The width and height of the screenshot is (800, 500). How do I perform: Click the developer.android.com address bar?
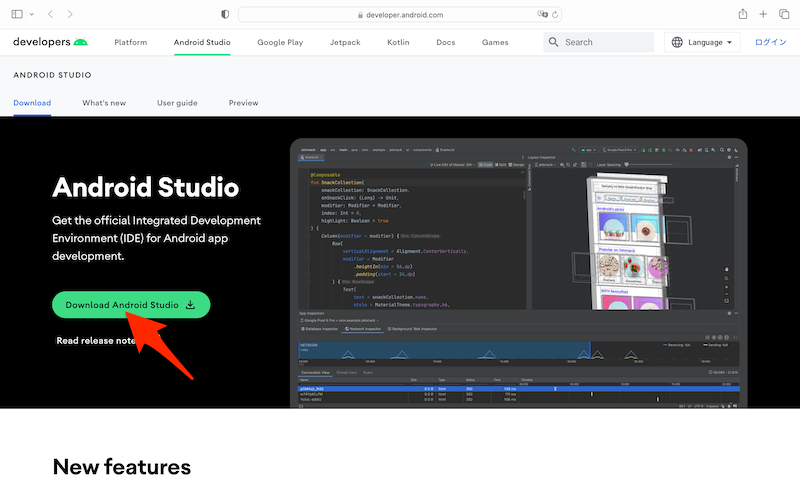click(x=395, y=14)
